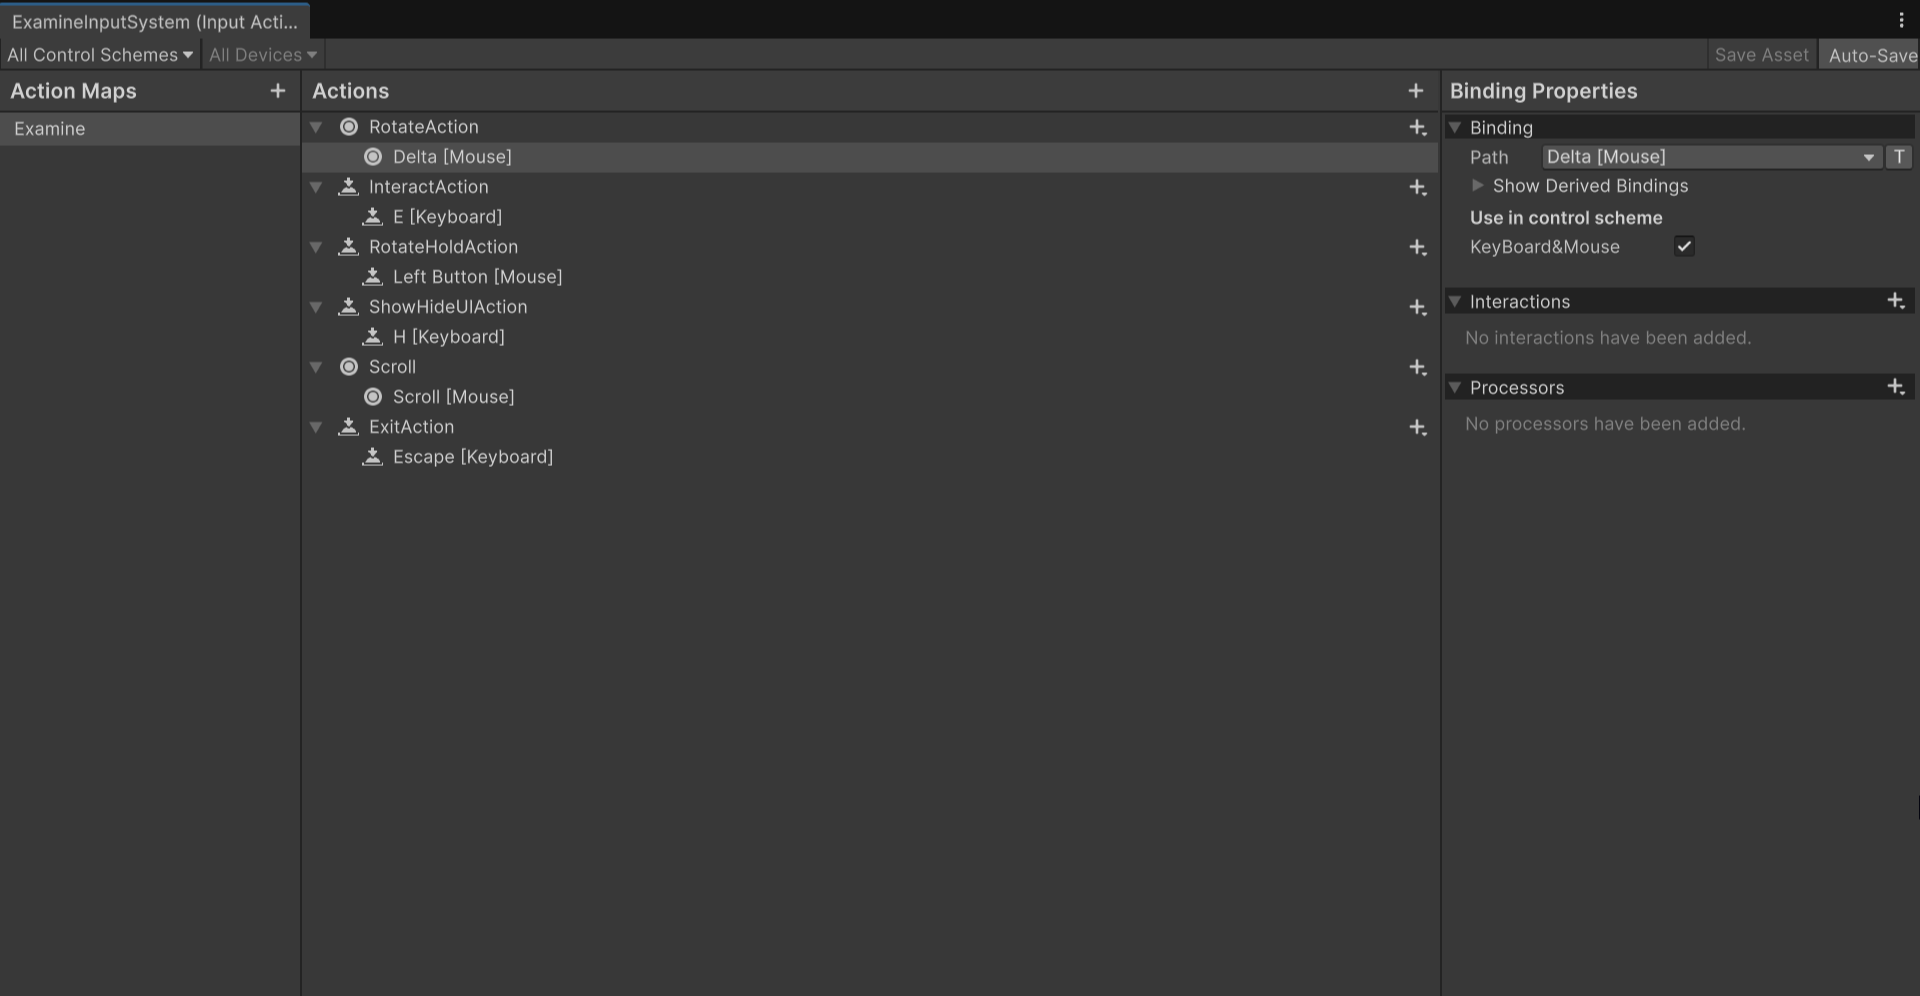Image resolution: width=1920 pixels, height=996 pixels.
Task: Add binding to ShowHideUIAction
Action: point(1417,307)
